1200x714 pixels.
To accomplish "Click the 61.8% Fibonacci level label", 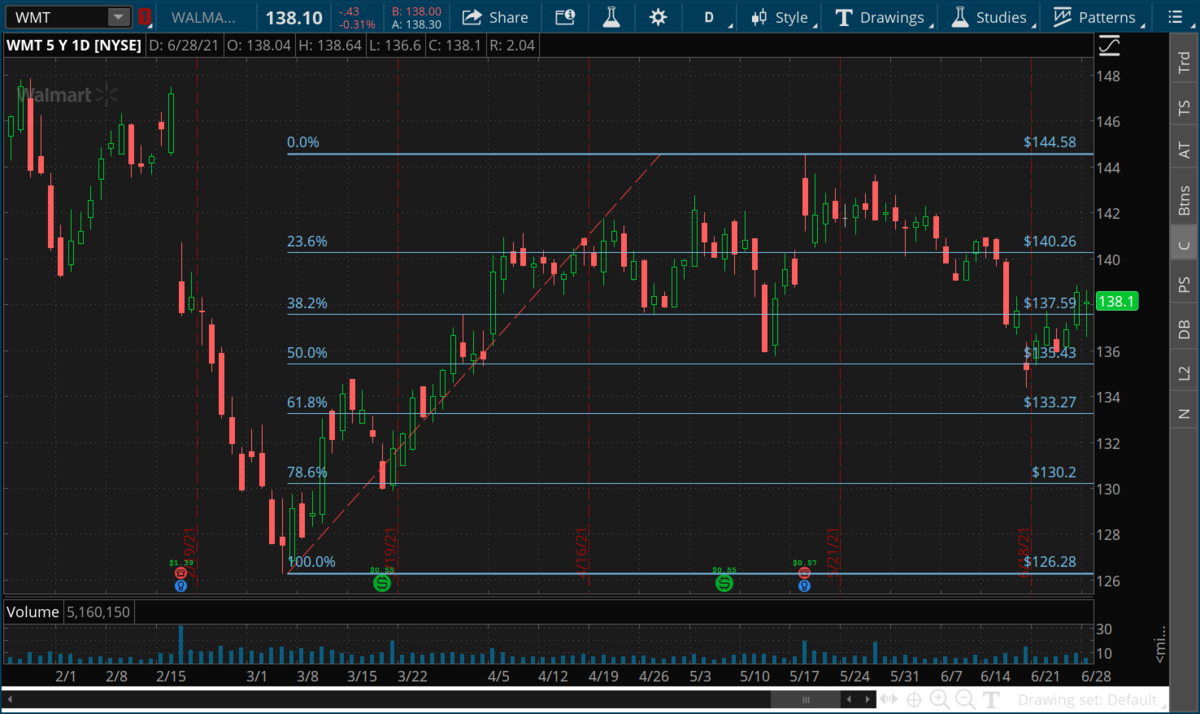I will (x=307, y=402).
